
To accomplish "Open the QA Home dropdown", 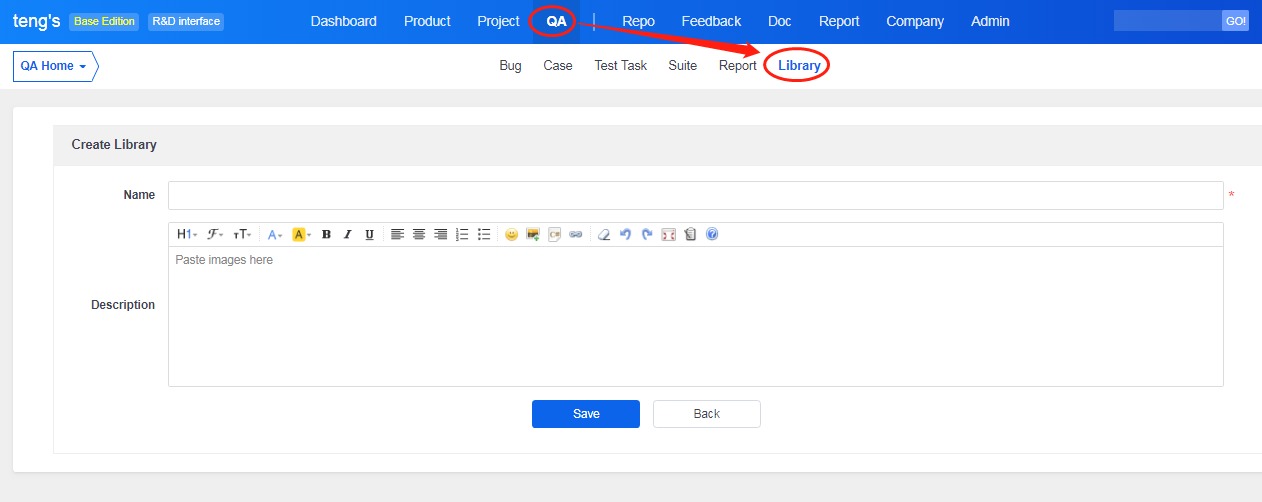I will tap(55, 66).
